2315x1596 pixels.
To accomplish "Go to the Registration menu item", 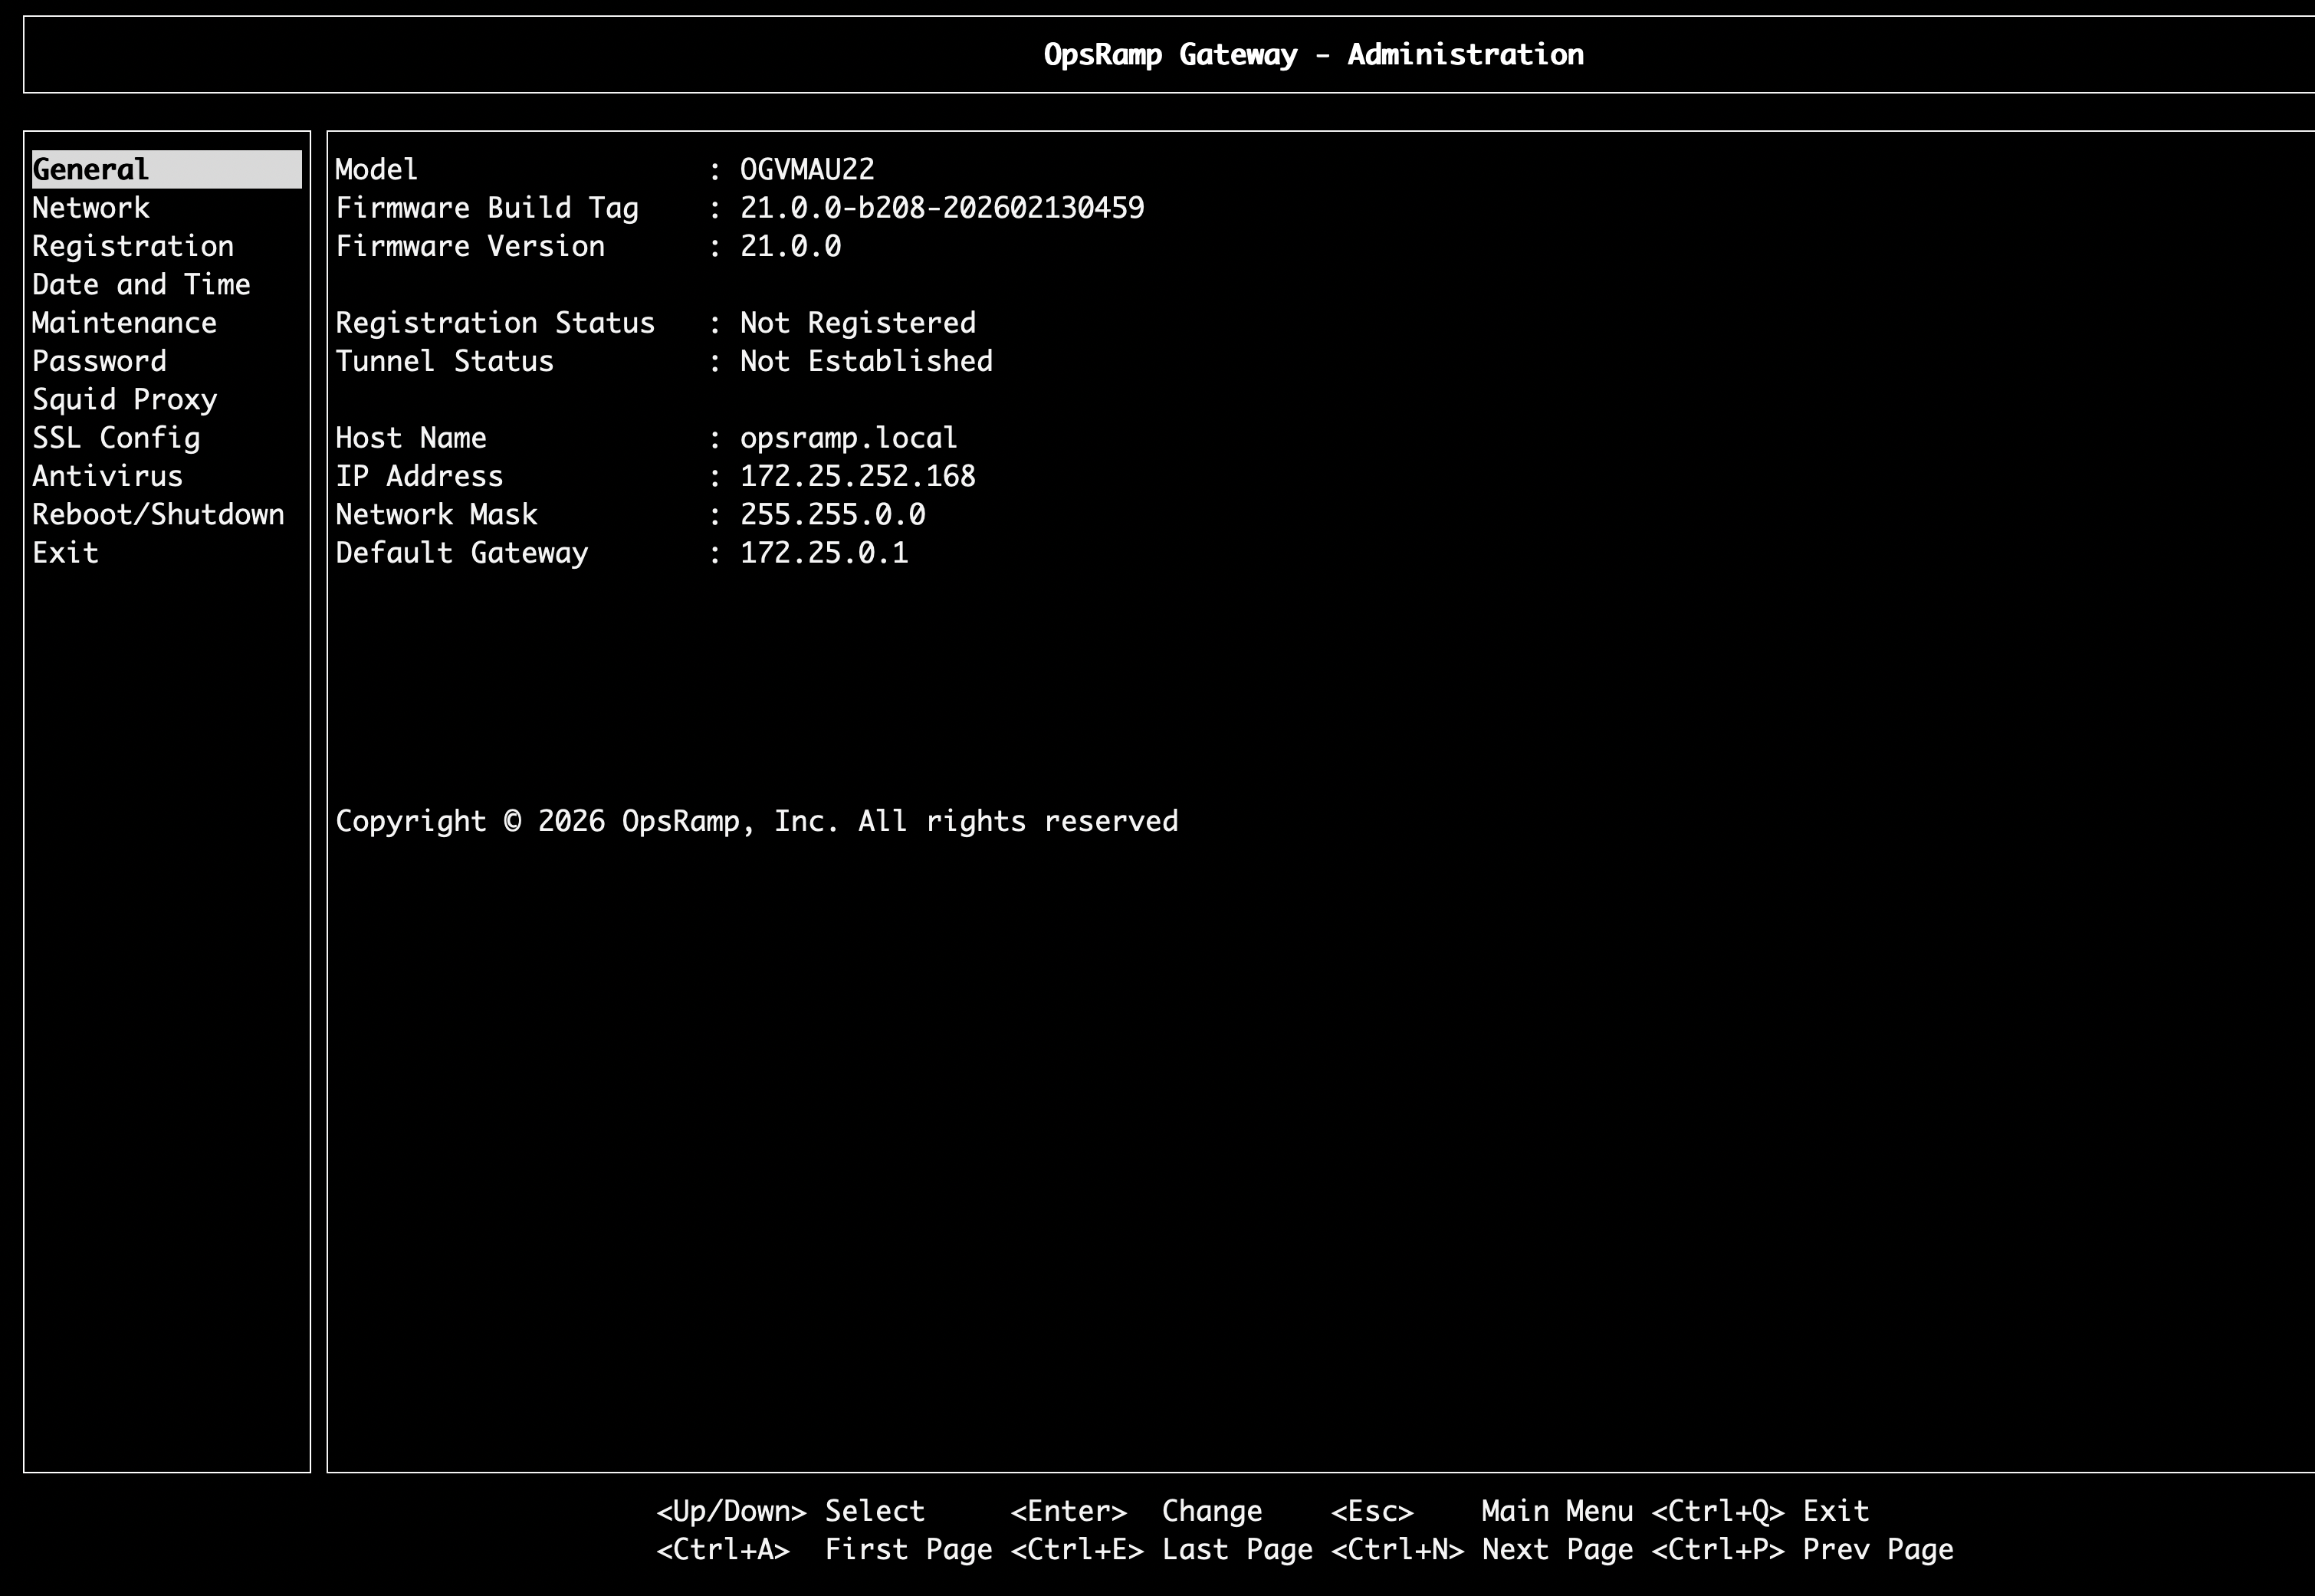I will (132, 246).
